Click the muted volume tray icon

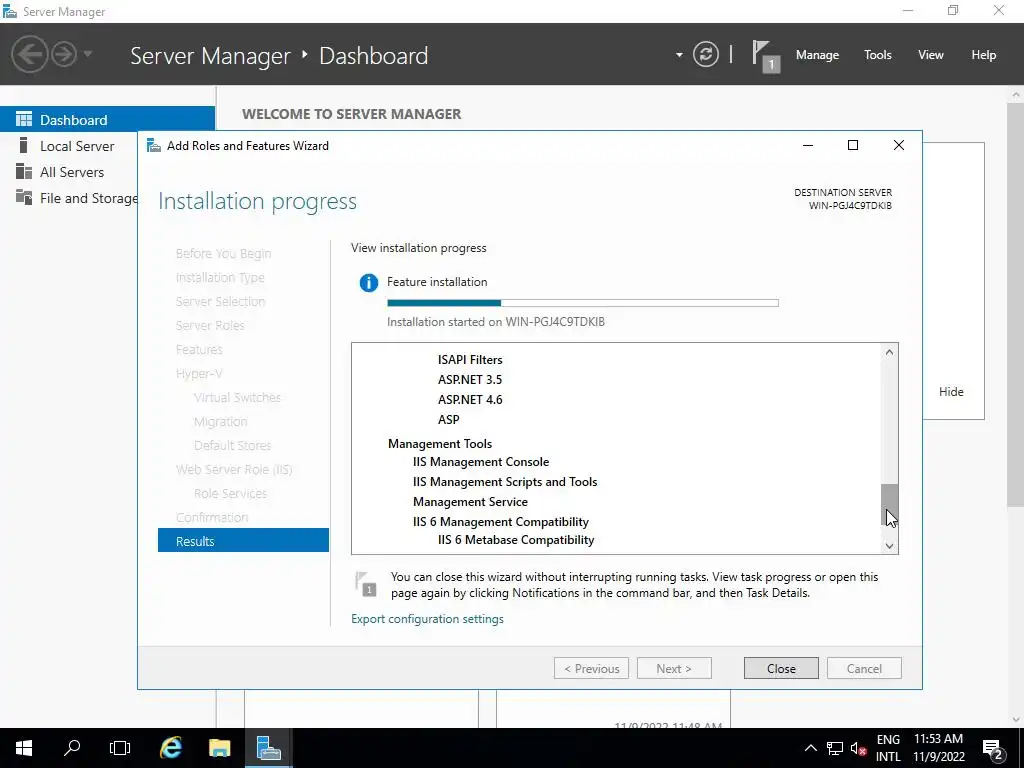pyautogui.click(x=858, y=748)
